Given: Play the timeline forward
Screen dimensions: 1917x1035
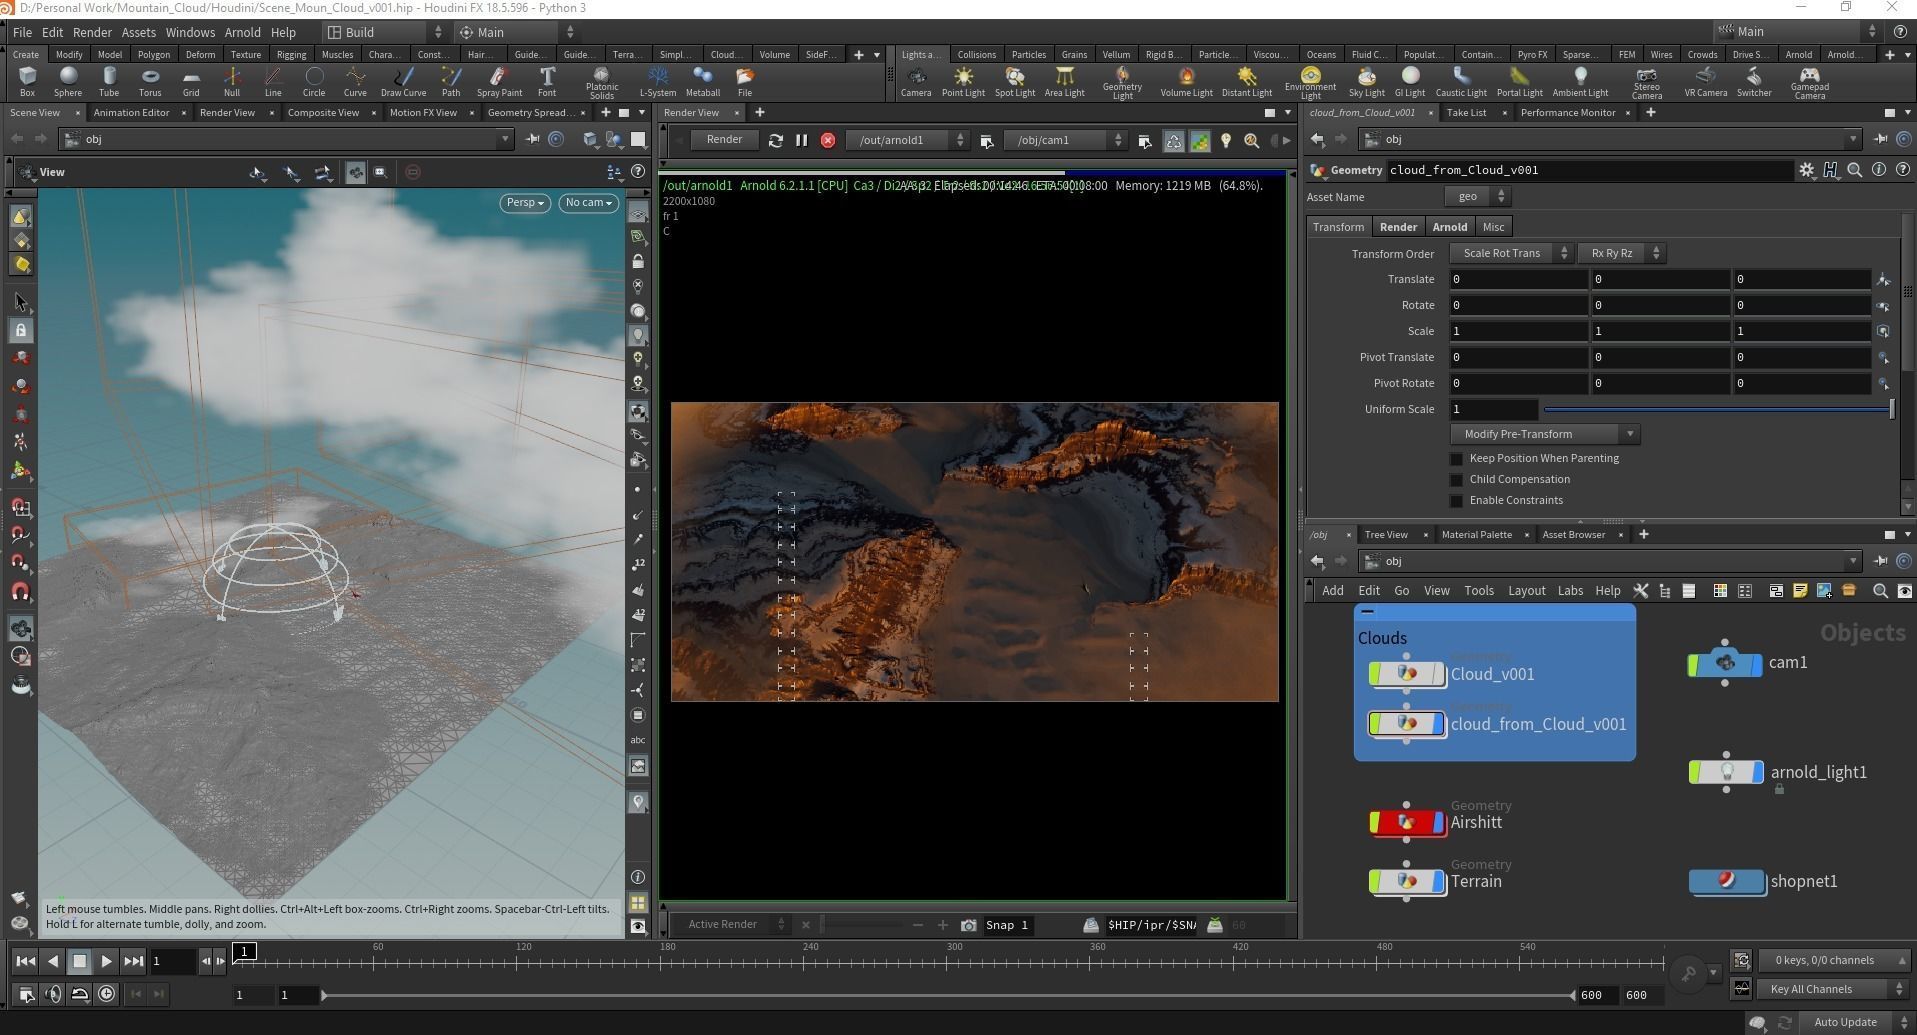Looking at the screenshot, I should point(106,961).
